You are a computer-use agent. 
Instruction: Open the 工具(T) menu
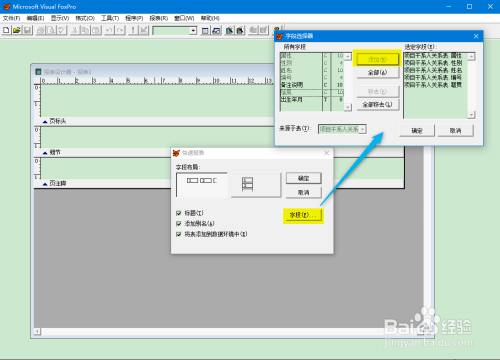pyautogui.click(x=110, y=18)
